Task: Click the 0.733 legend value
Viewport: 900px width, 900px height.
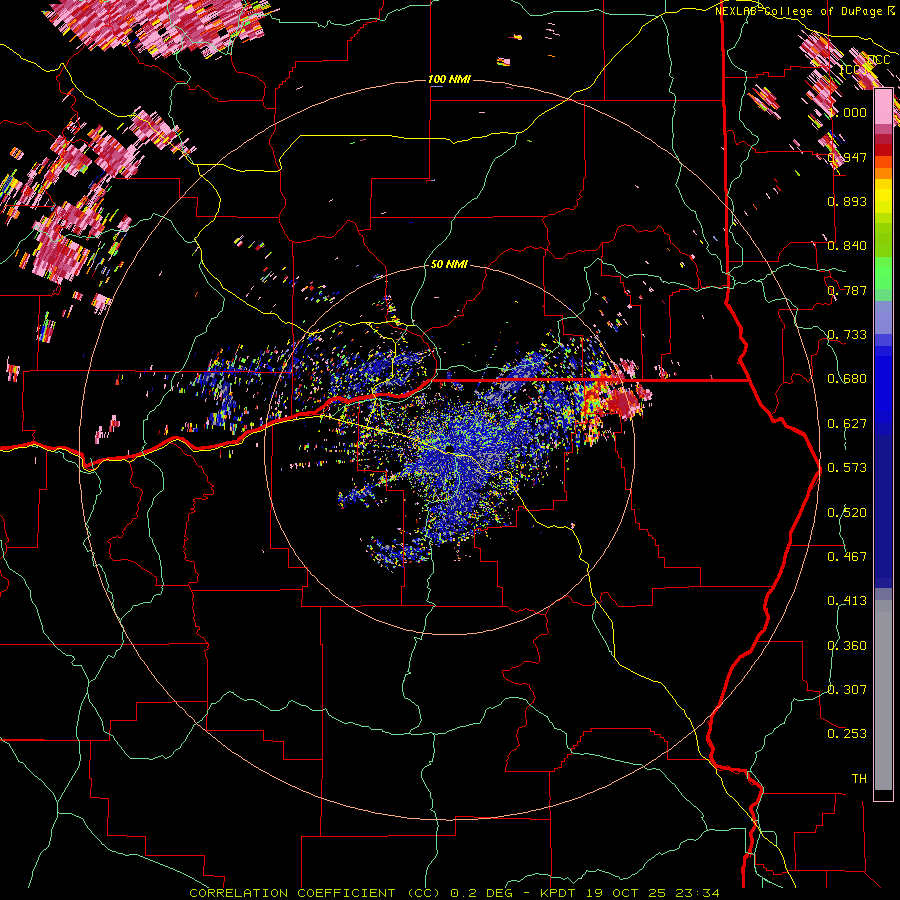Action: click(x=847, y=335)
